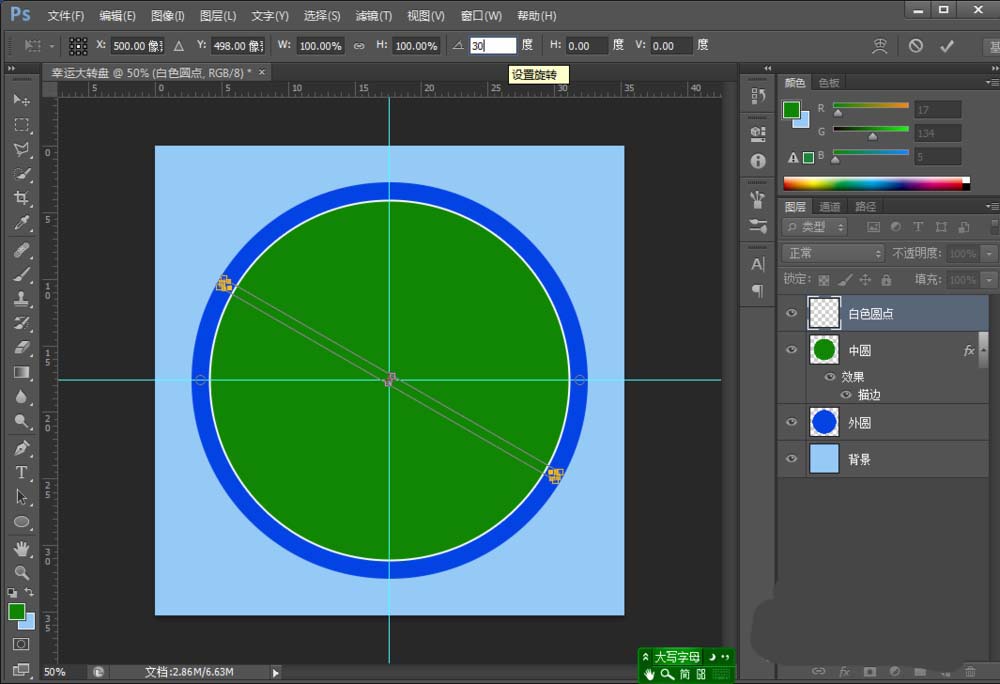Click the color spectrum bar

[x=875, y=183]
